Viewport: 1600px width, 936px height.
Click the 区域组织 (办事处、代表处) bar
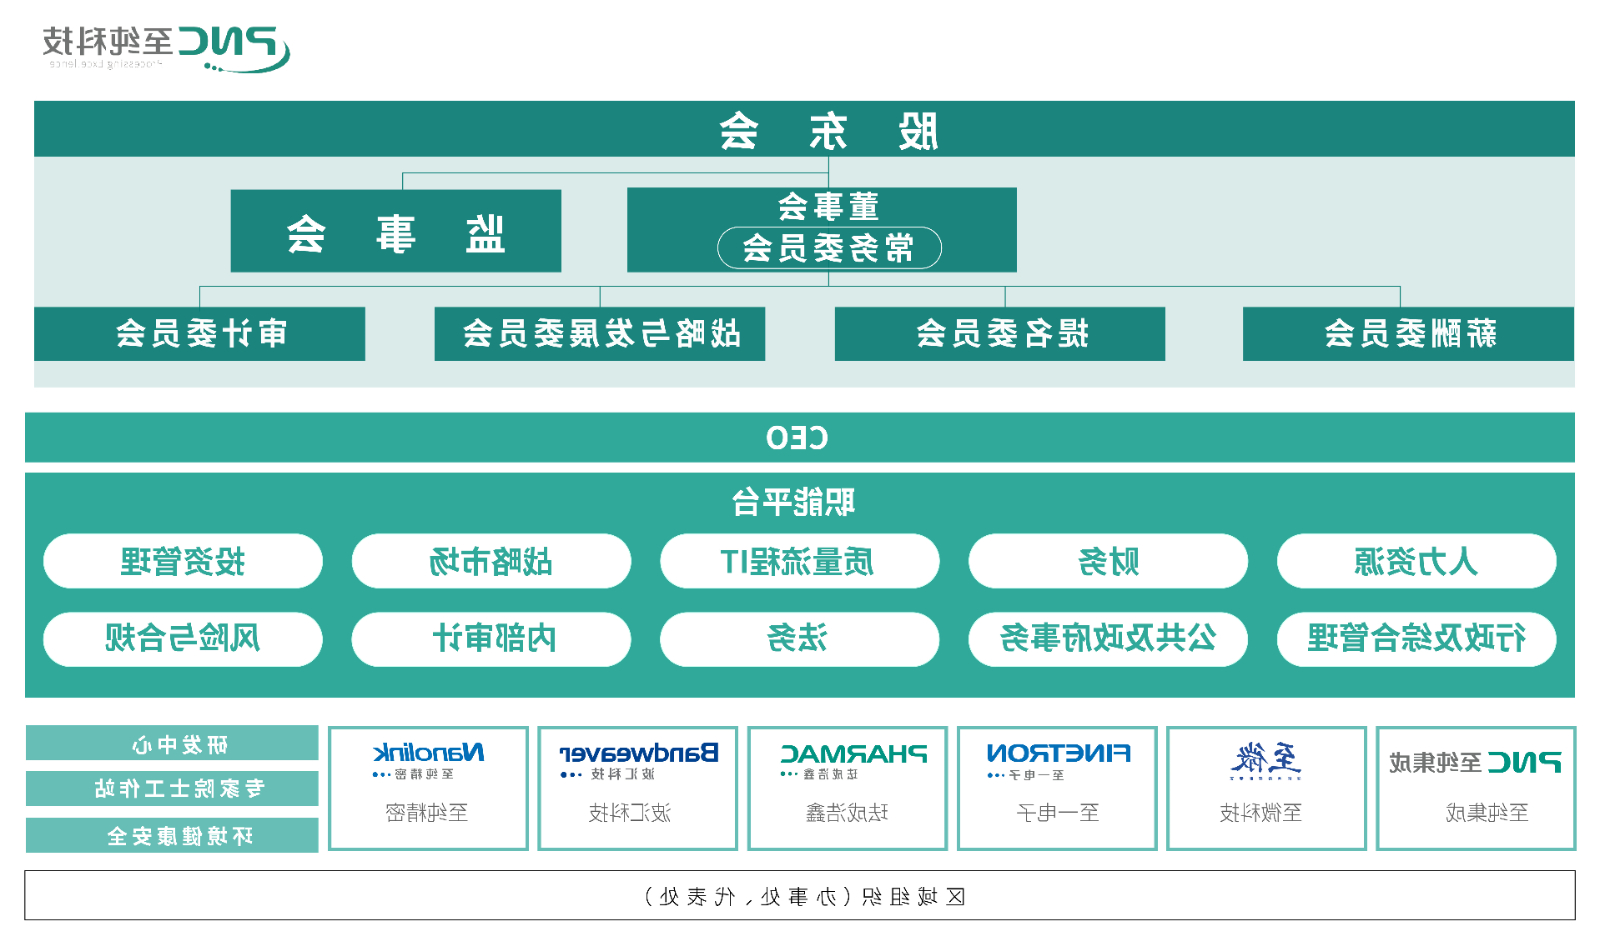tap(800, 895)
